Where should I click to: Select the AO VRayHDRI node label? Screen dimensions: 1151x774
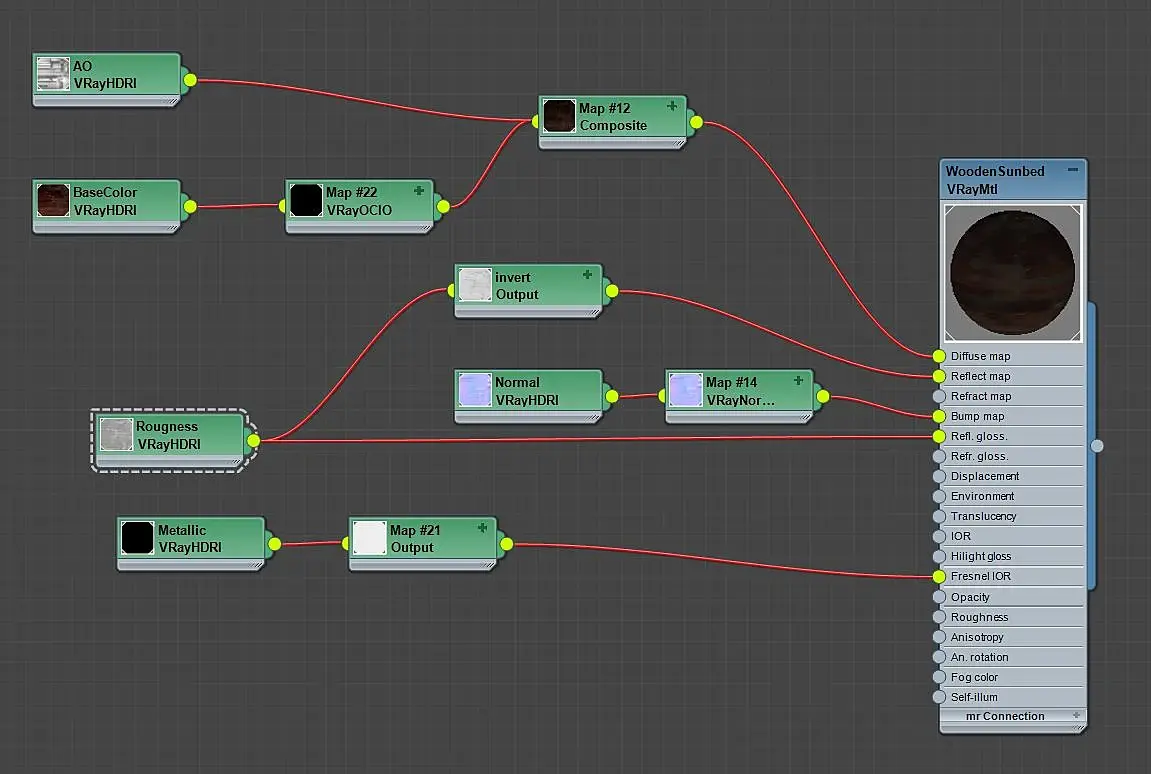[x=104, y=75]
